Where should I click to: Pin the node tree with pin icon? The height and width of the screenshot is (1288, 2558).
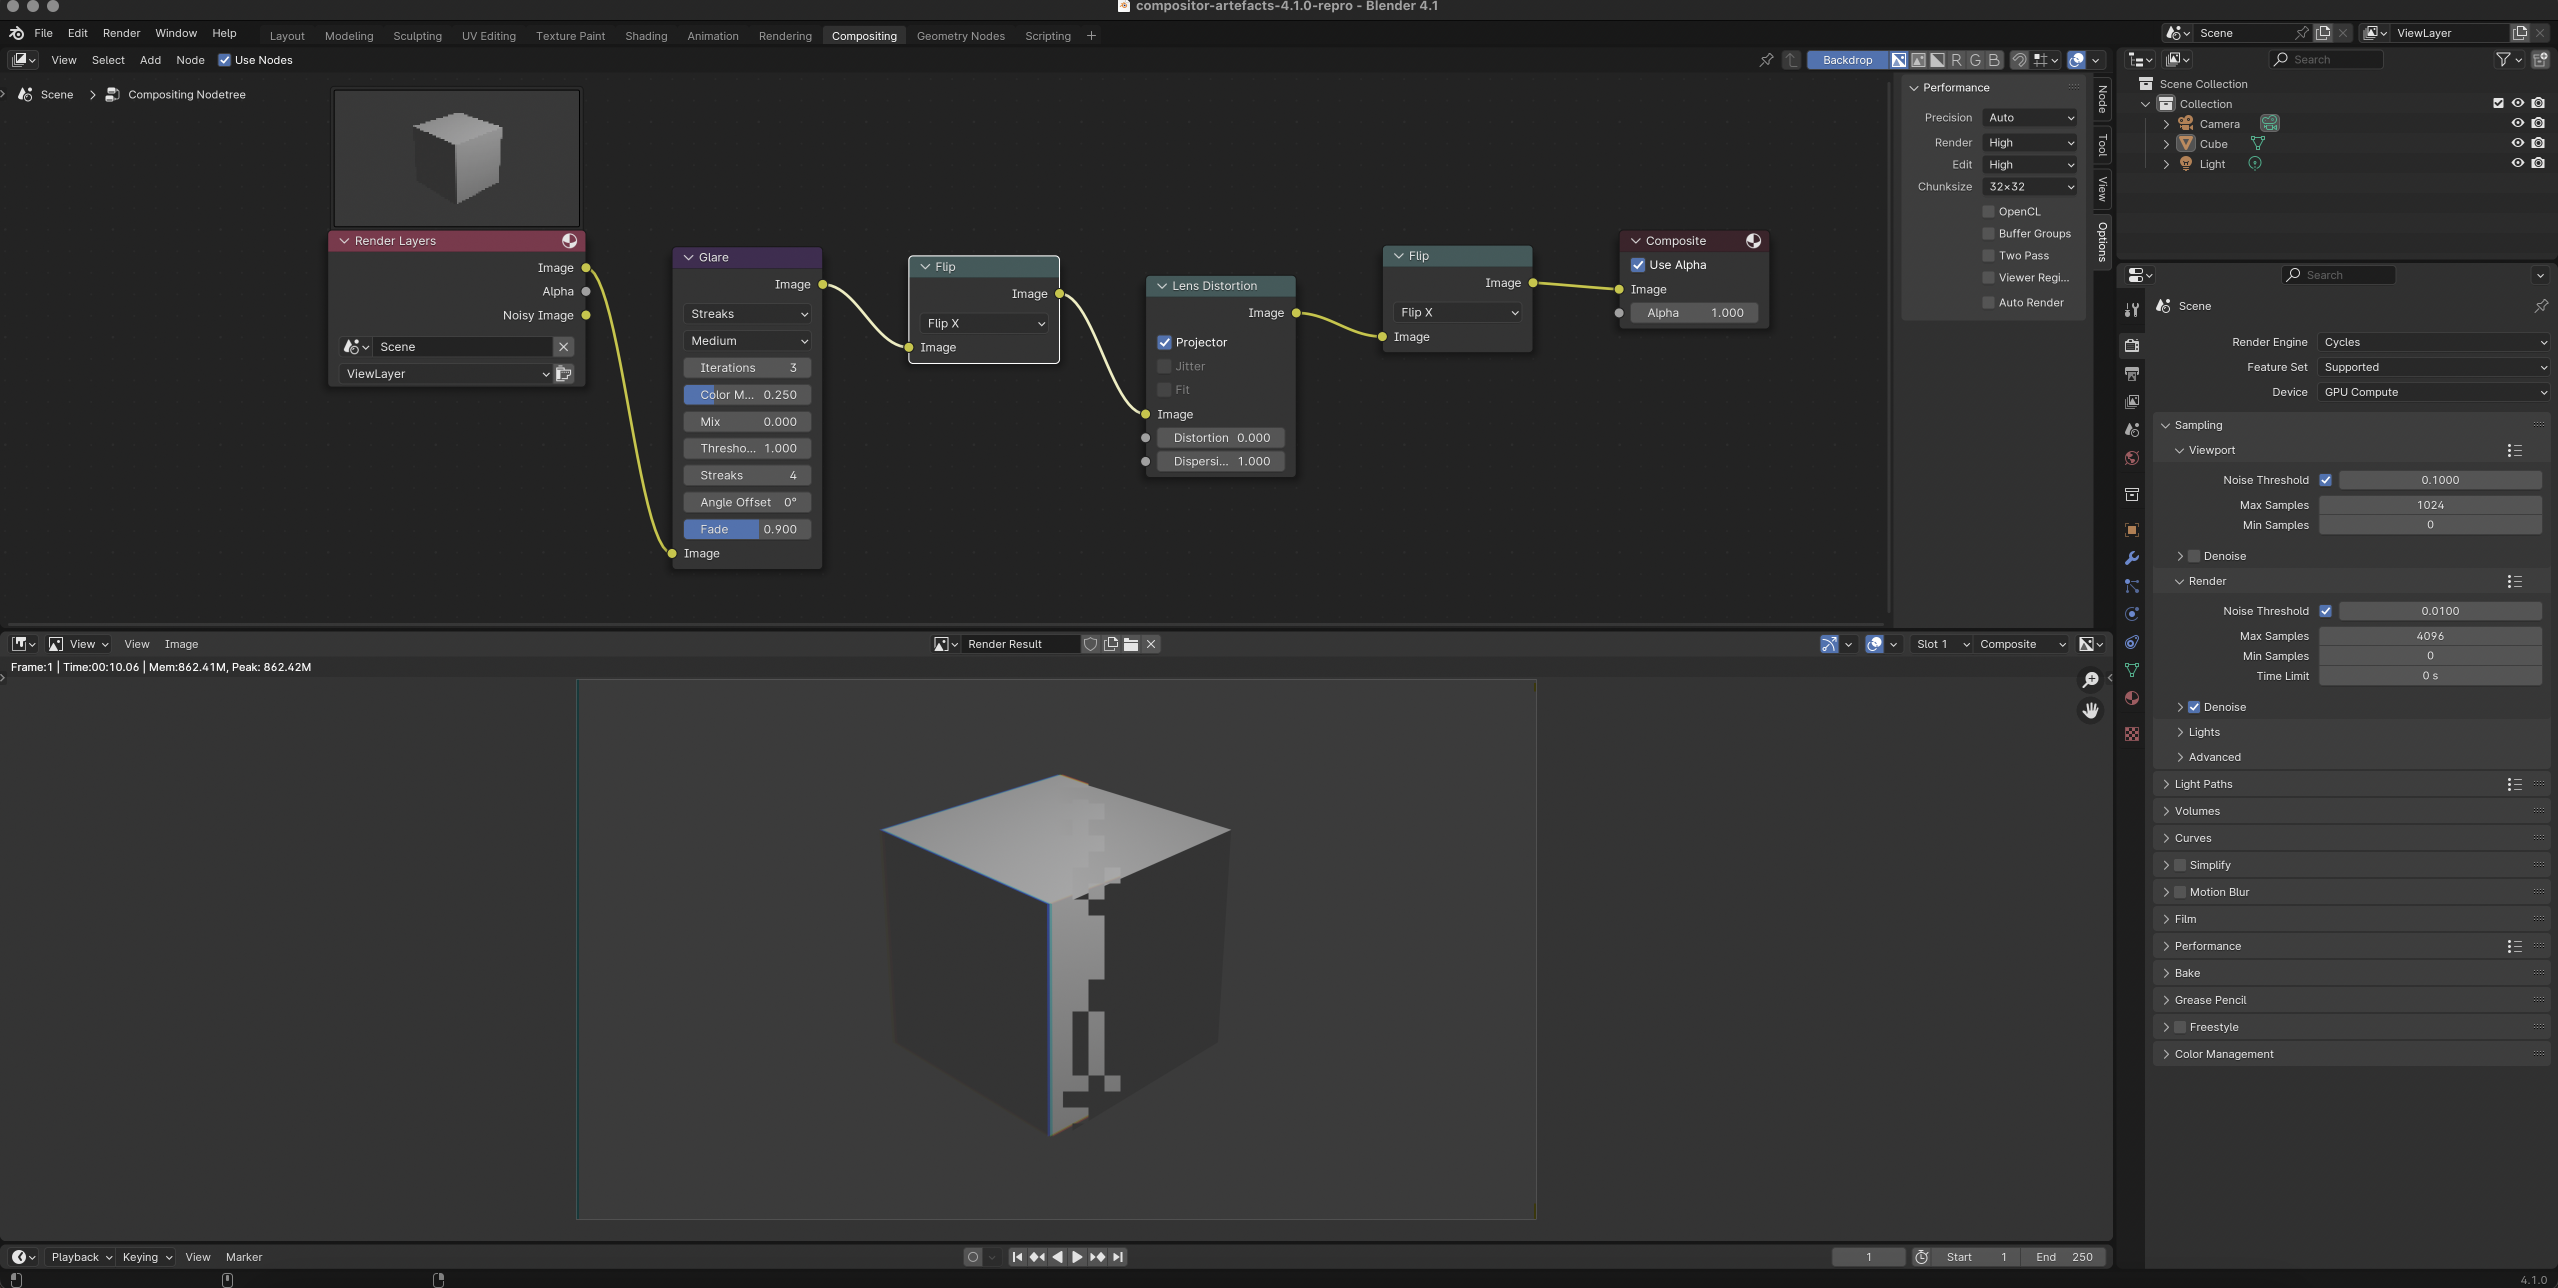coord(1767,60)
